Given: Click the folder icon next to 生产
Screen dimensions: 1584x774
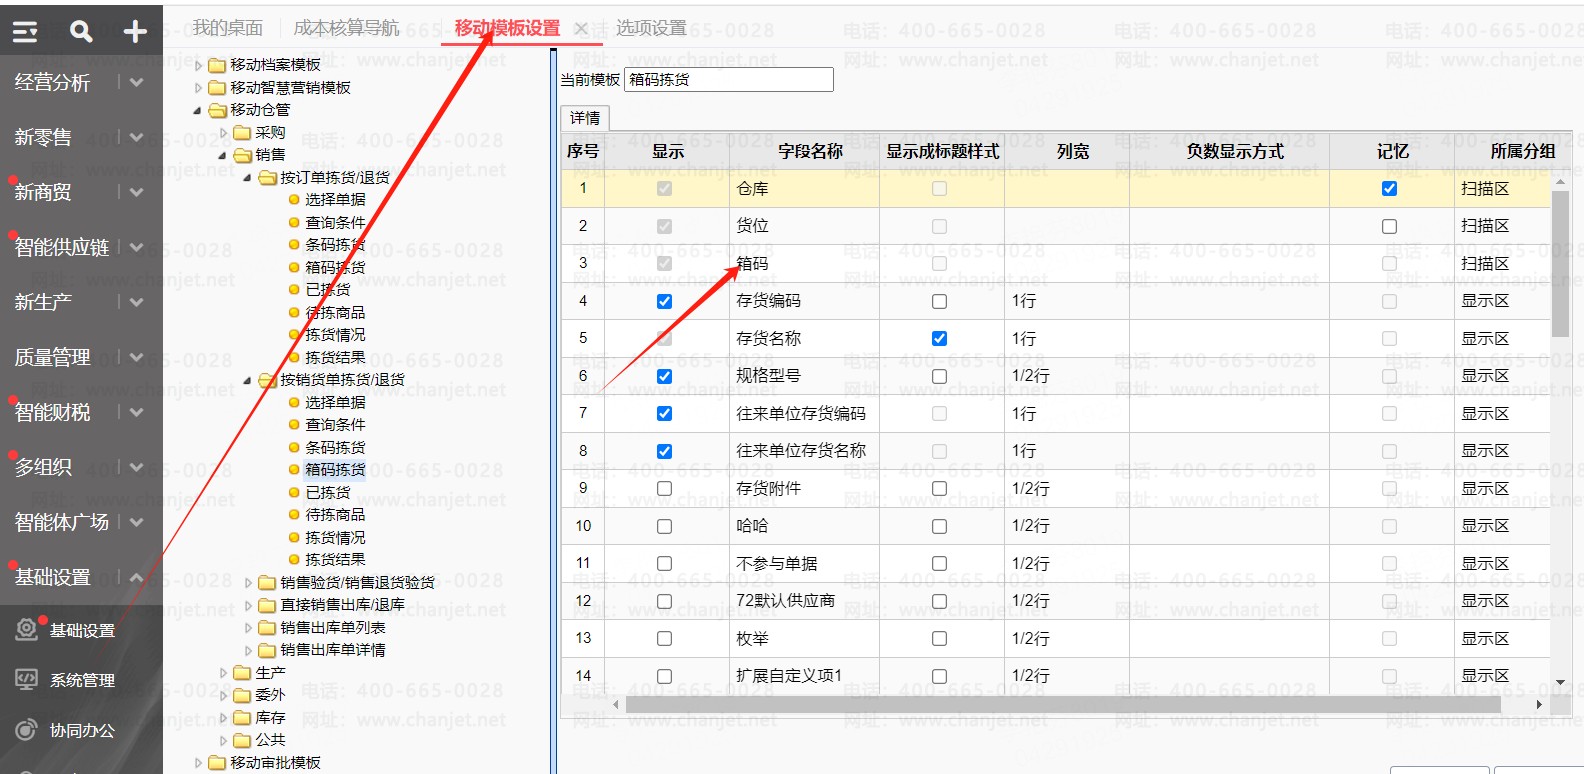Looking at the screenshot, I should click(x=242, y=673).
